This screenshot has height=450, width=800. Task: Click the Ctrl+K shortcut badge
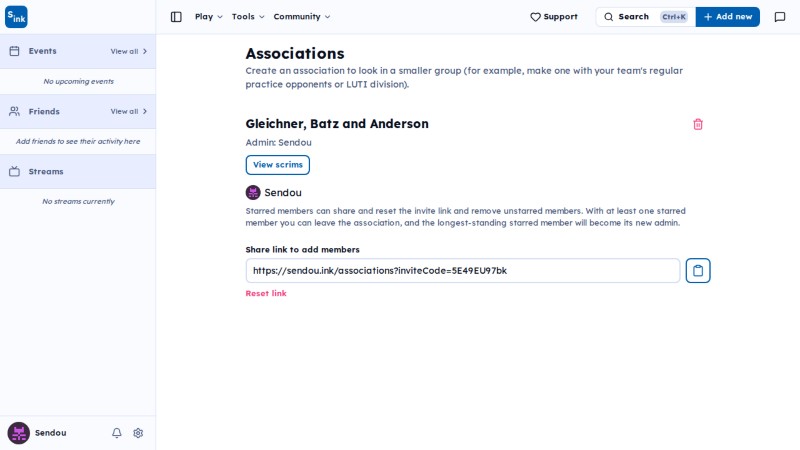tap(674, 17)
